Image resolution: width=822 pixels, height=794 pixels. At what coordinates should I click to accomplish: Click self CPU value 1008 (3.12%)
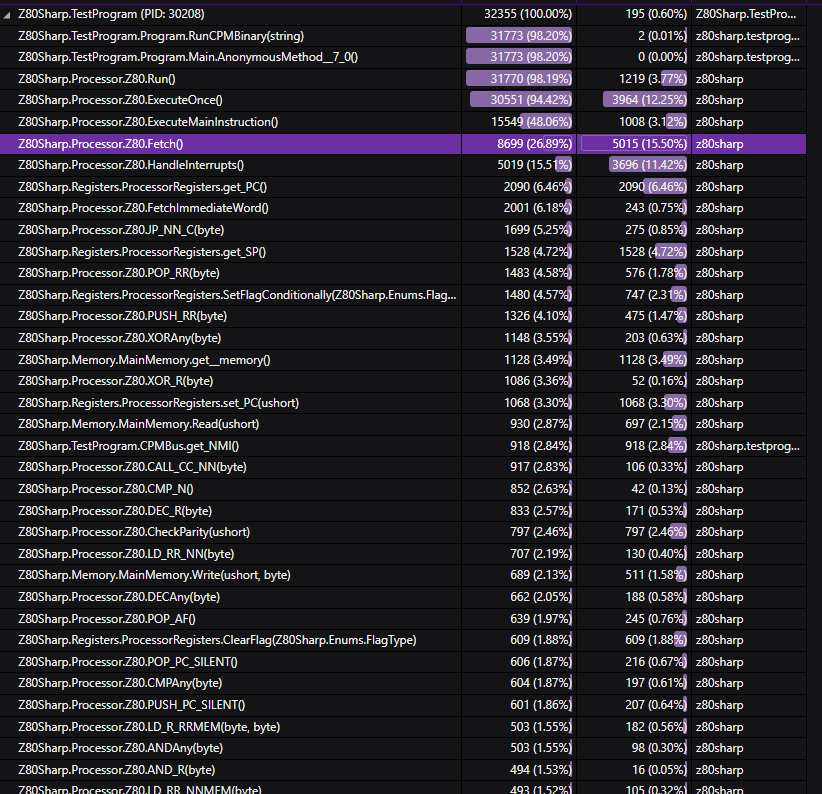(x=653, y=122)
